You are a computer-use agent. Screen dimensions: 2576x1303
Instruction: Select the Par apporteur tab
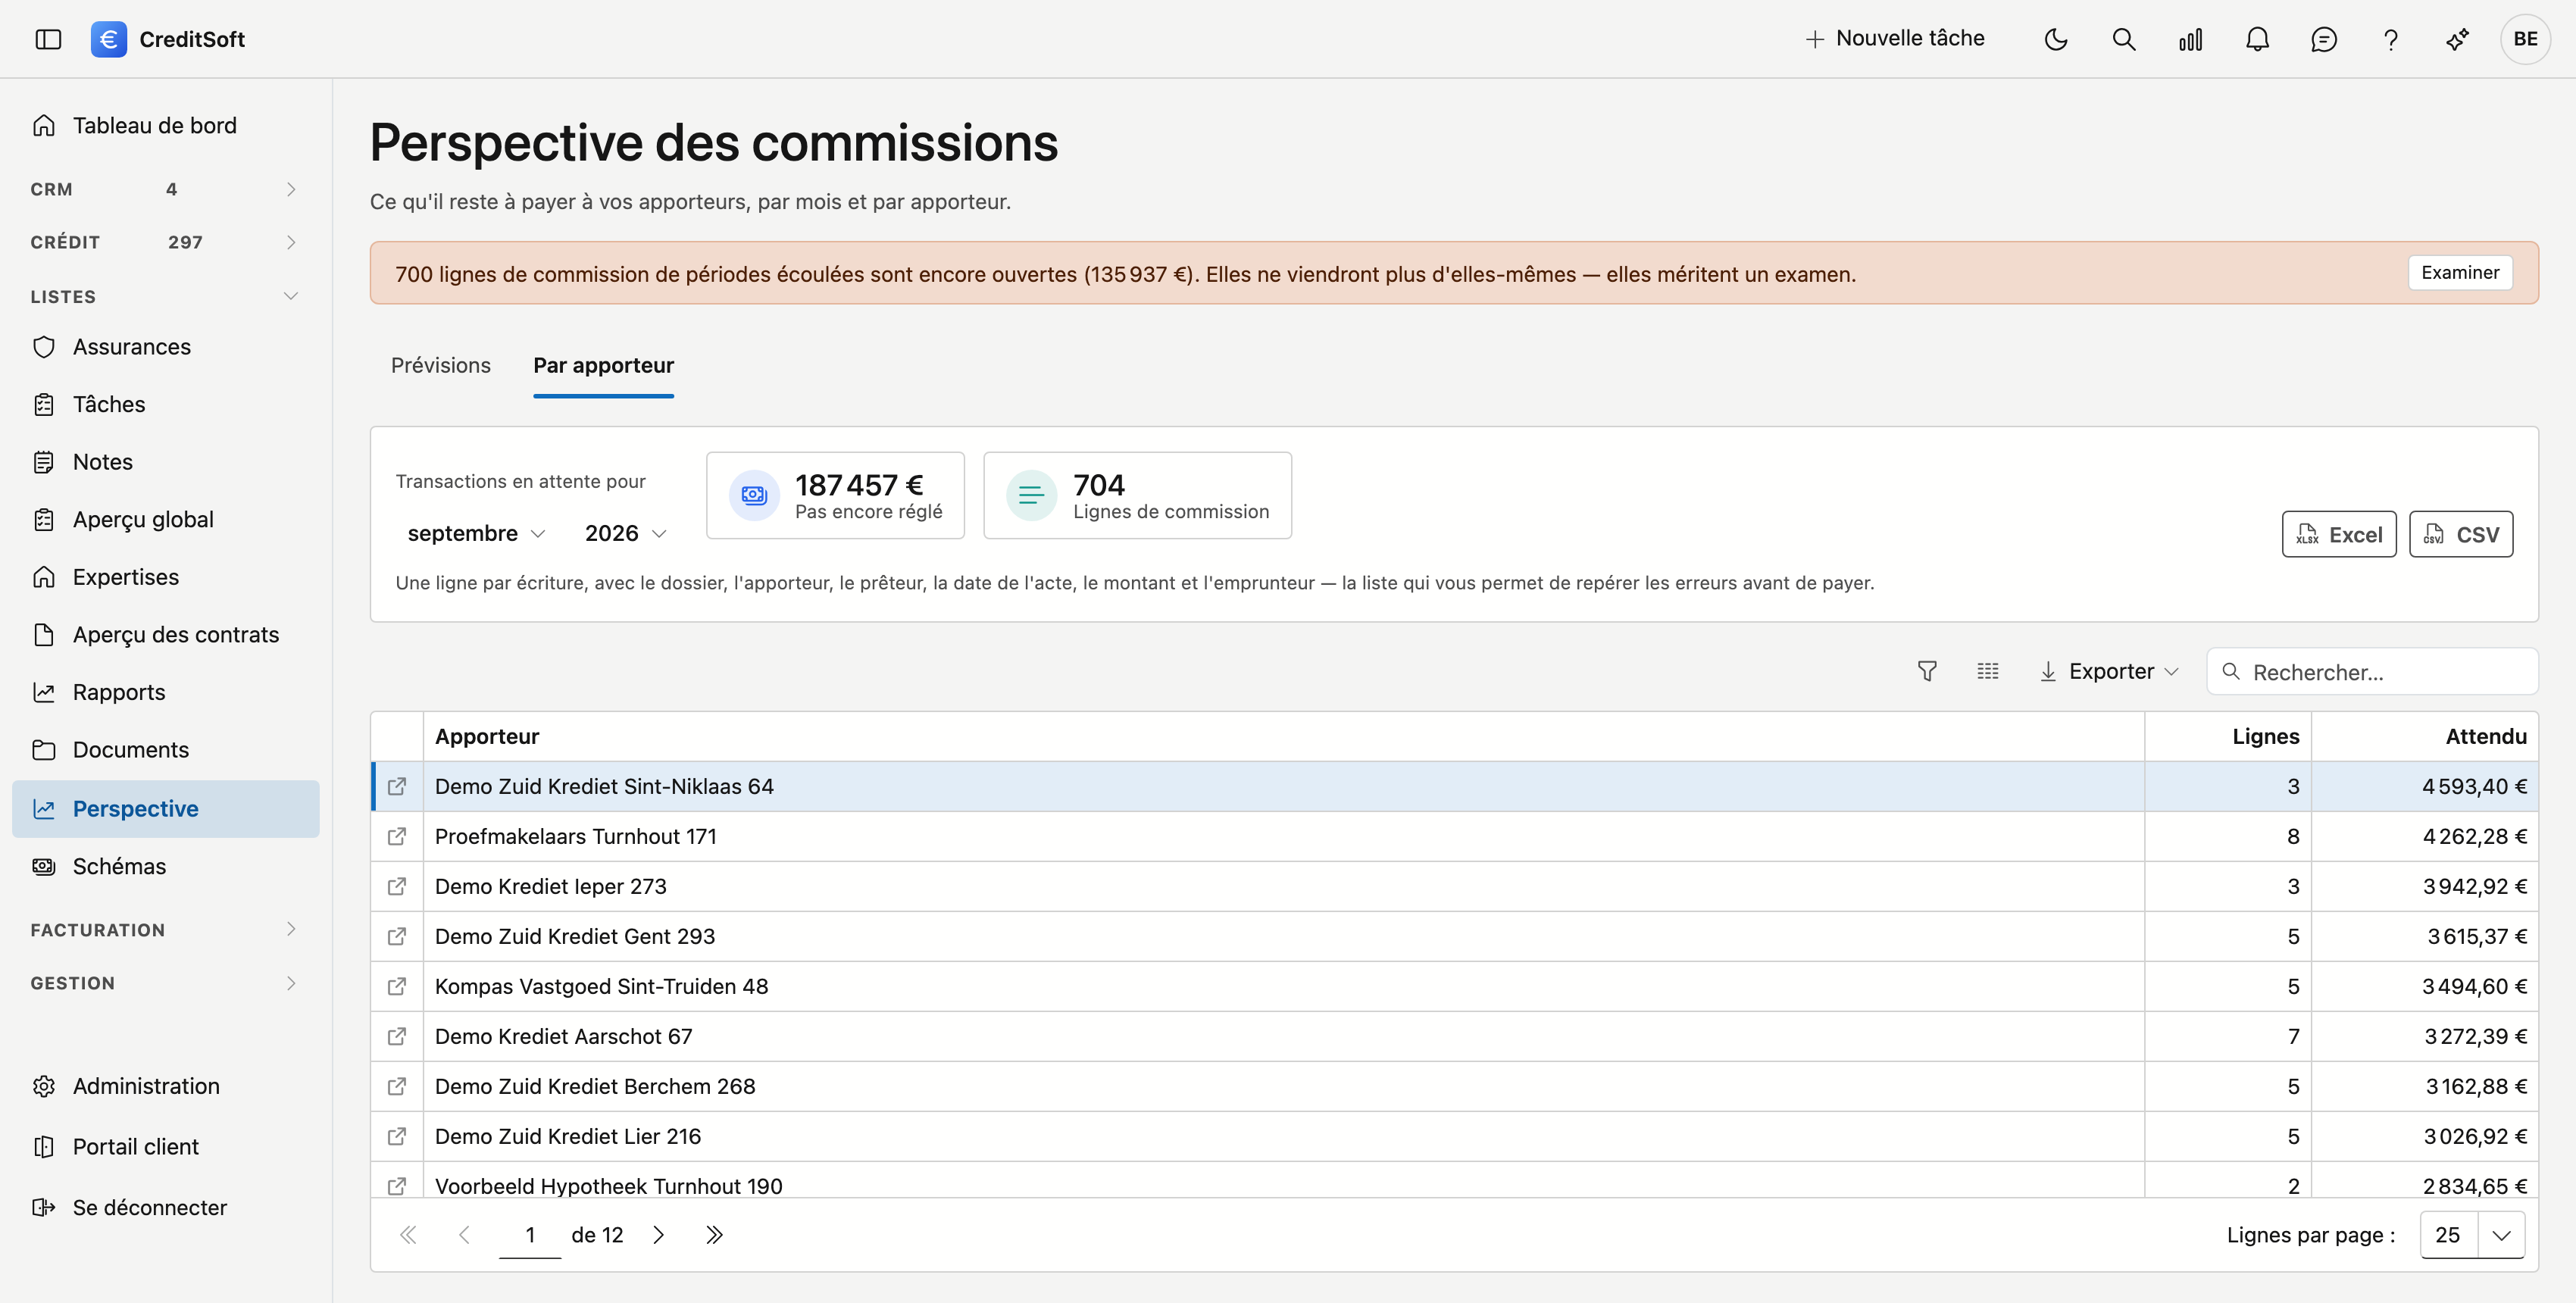[603, 365]
